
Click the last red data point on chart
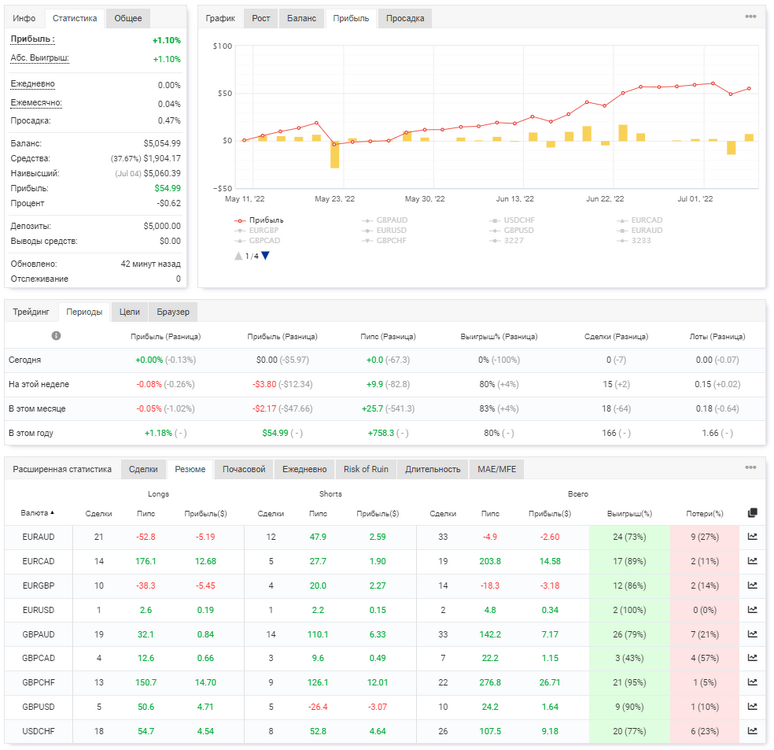[749, 89]
